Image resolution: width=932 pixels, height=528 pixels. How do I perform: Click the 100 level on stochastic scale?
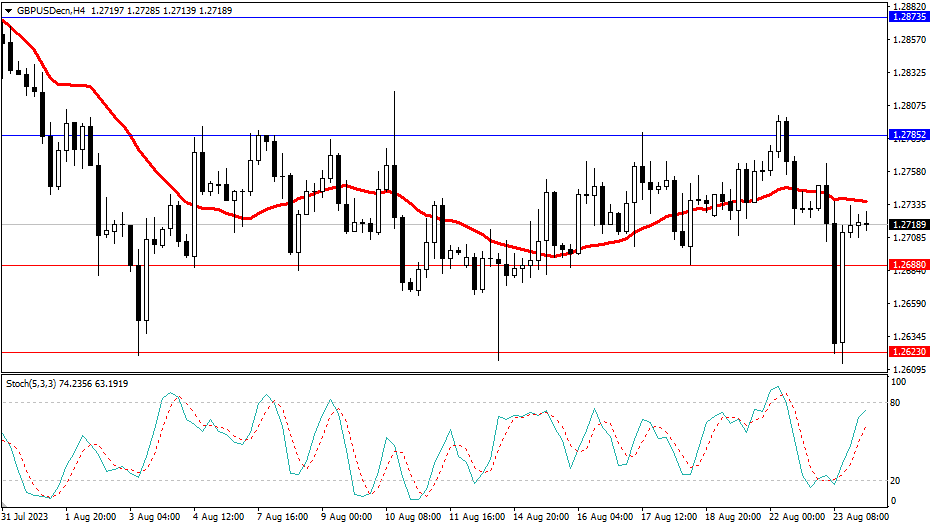point(898,383)
